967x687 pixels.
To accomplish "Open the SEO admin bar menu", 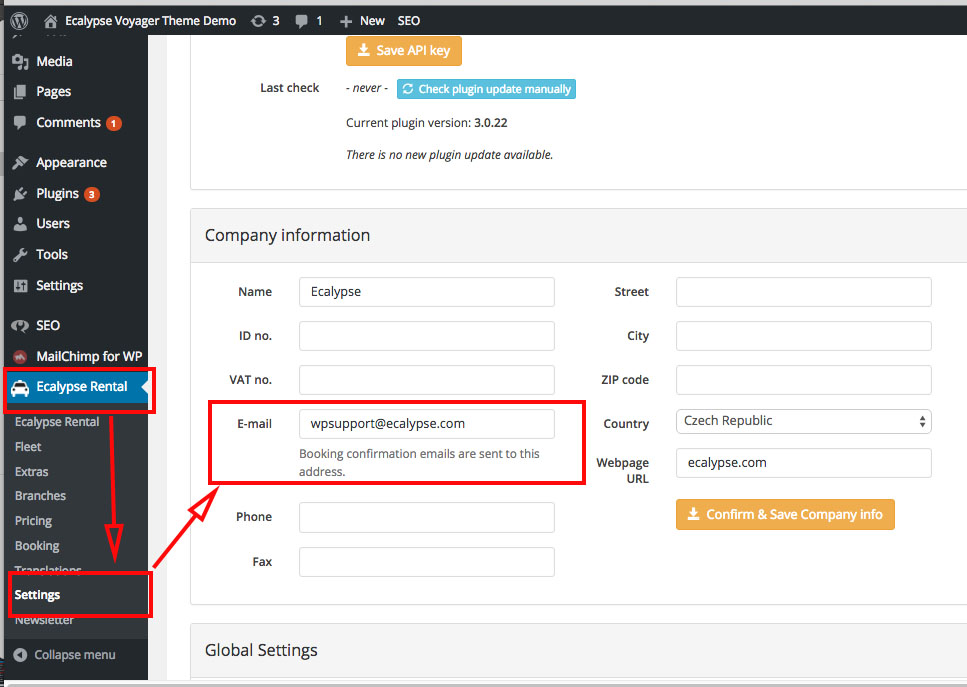I will click(409, 21).
